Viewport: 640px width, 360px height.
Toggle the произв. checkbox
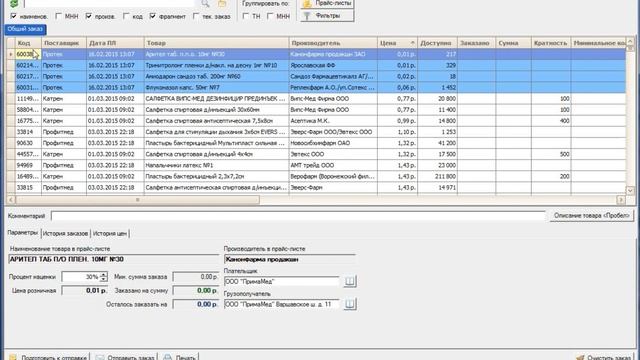pyautogui.click(x=89, y=16)
